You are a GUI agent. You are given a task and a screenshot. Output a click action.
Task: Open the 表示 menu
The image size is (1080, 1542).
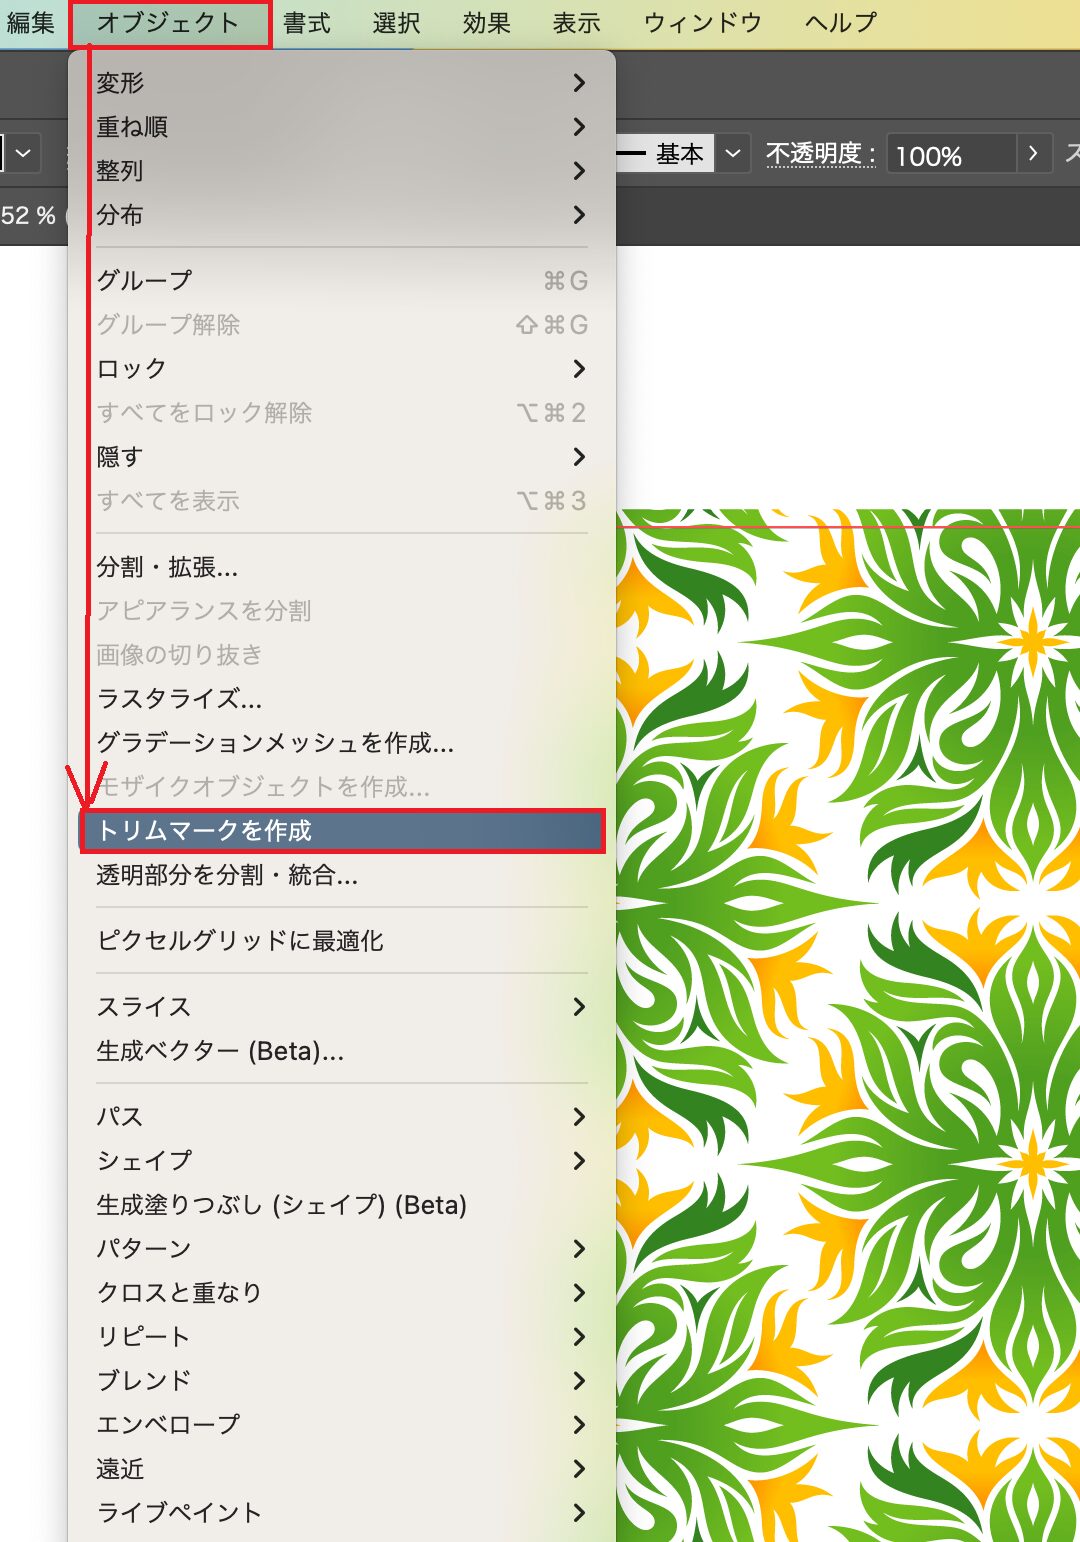576,23
